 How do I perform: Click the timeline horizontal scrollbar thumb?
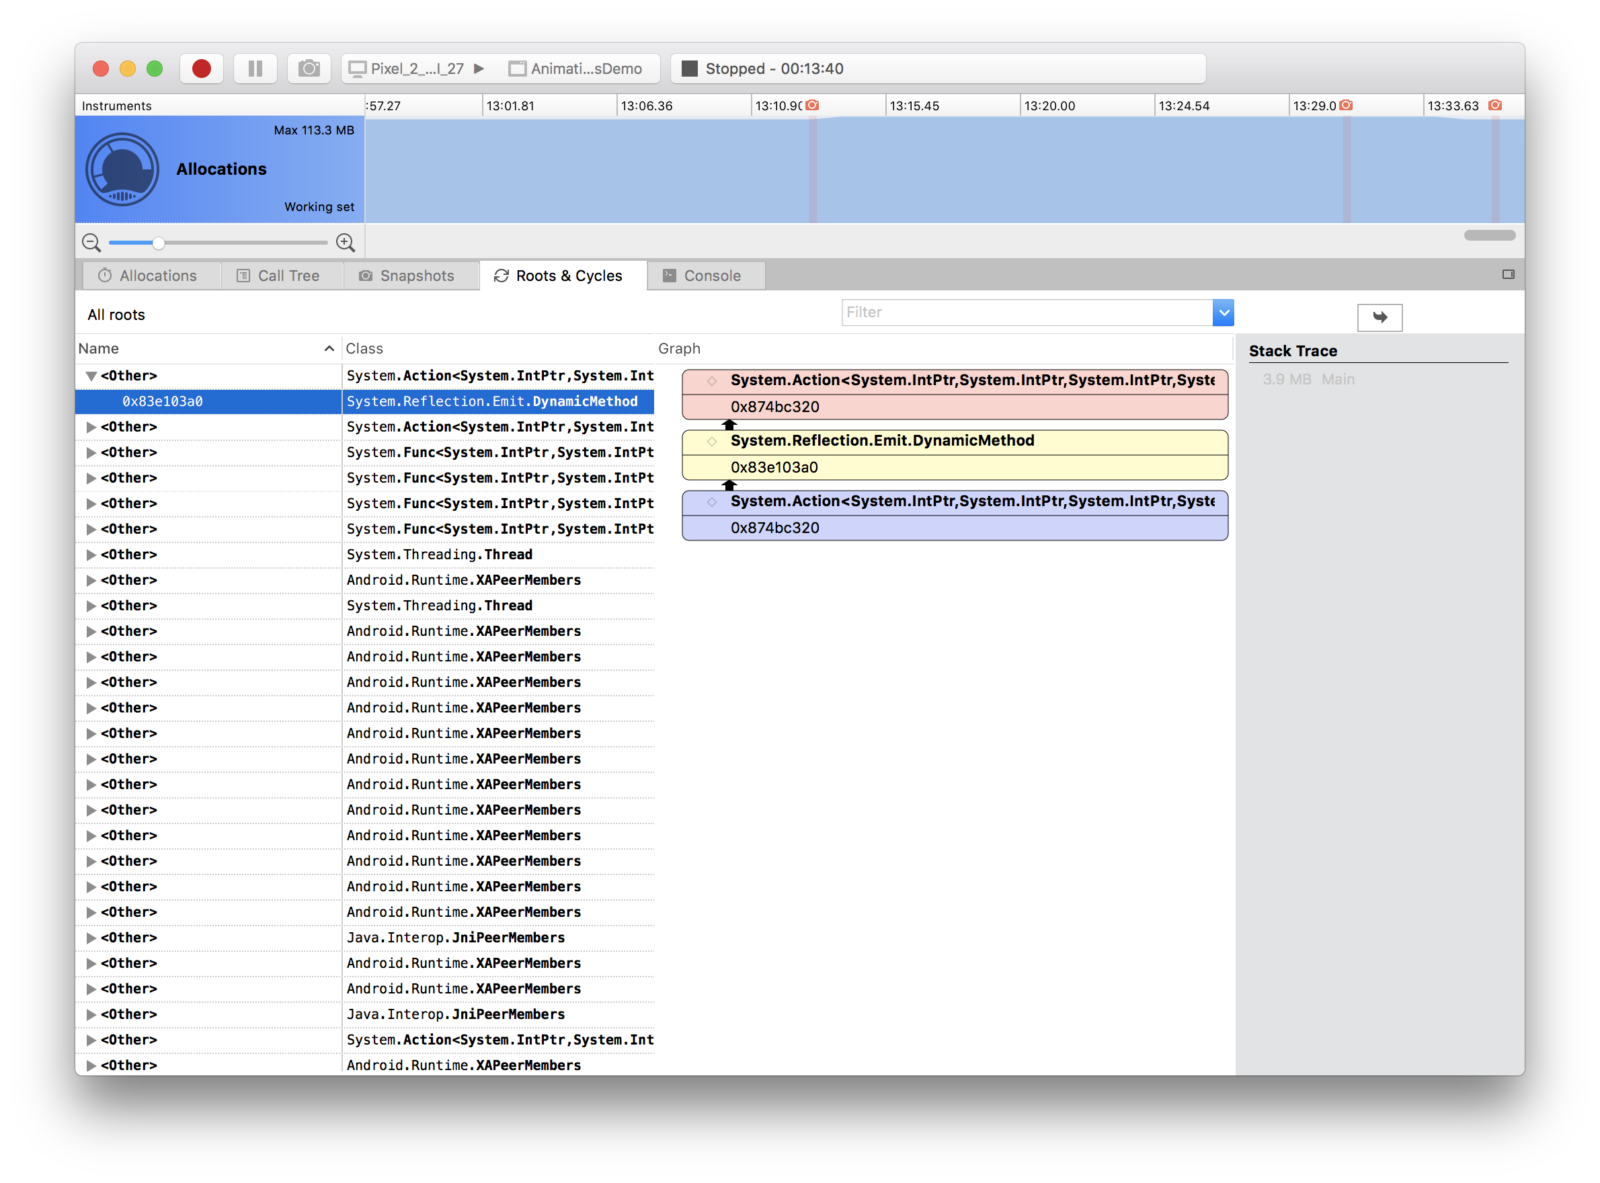click(1489, 235)
